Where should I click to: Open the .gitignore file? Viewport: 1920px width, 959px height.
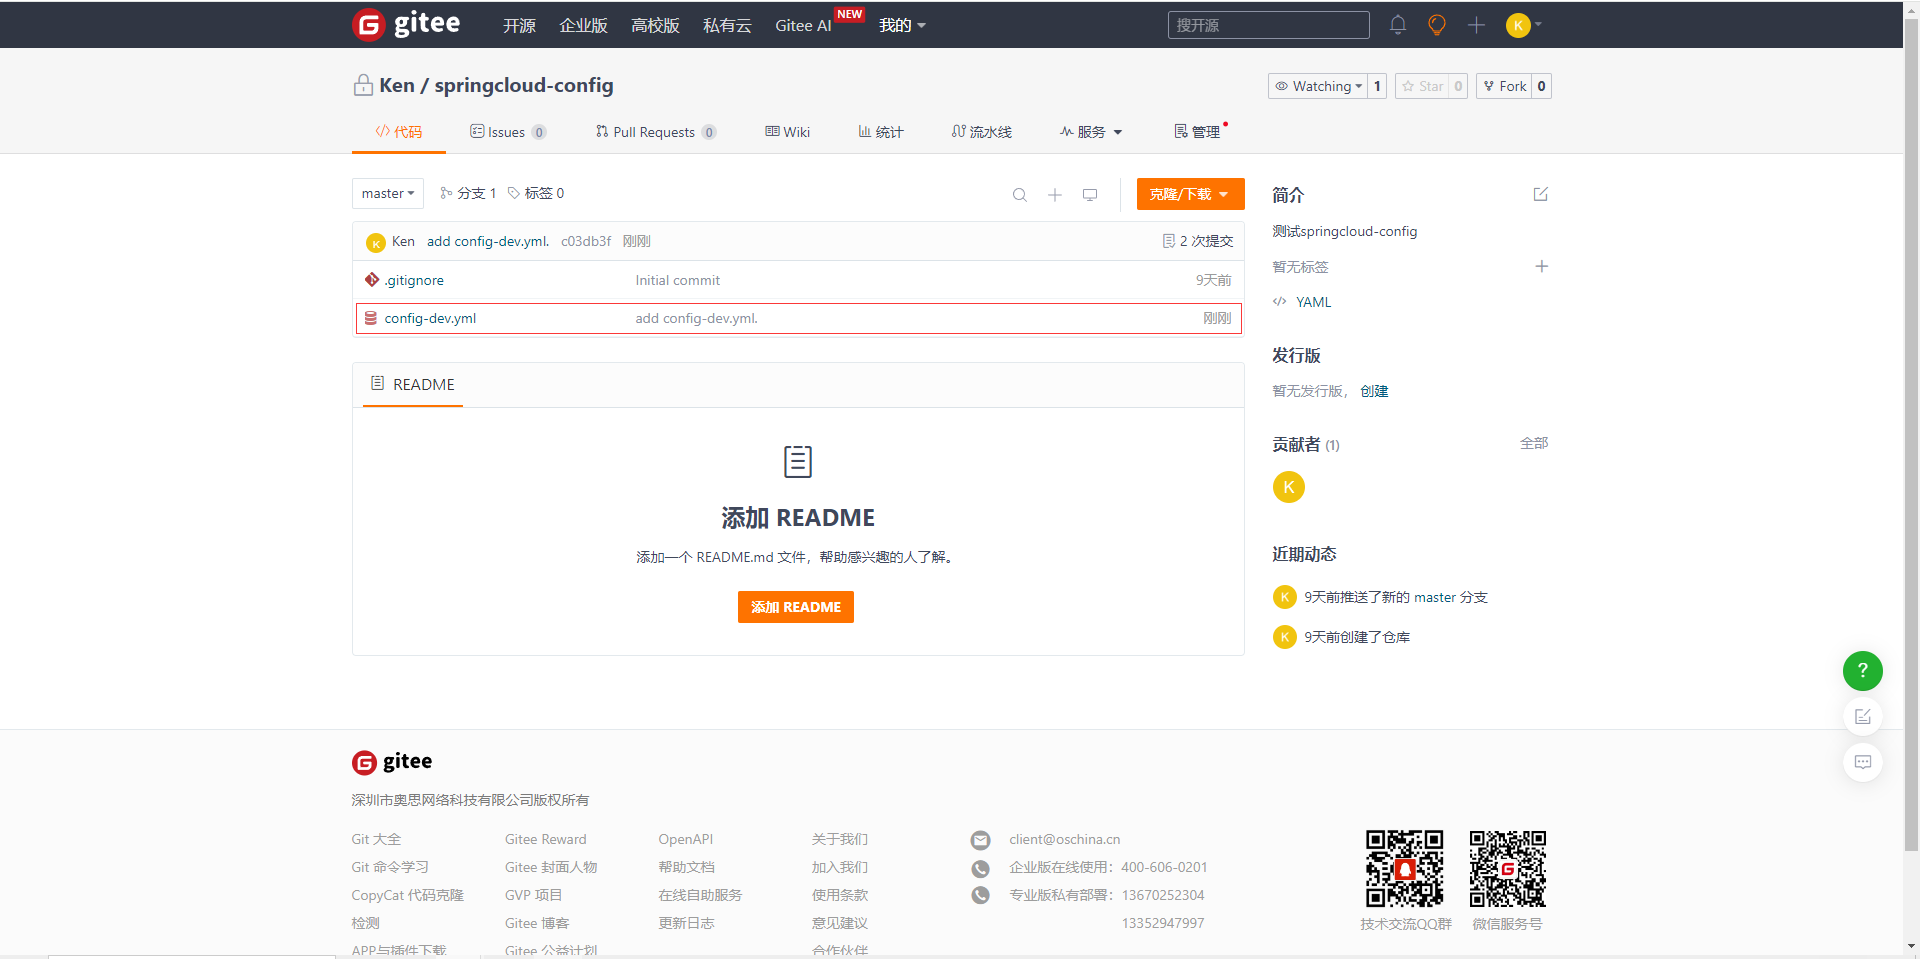coord(414,280)
